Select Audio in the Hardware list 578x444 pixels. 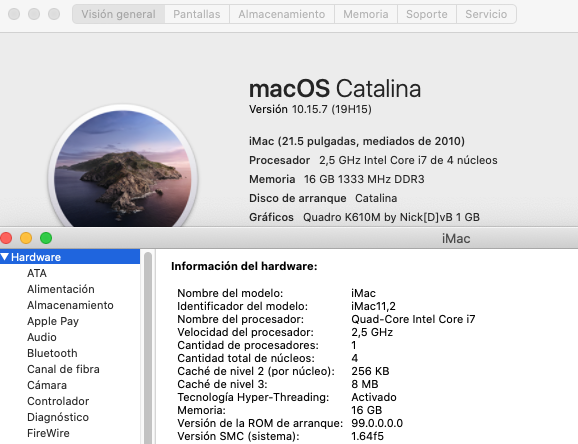pos(42,337)
